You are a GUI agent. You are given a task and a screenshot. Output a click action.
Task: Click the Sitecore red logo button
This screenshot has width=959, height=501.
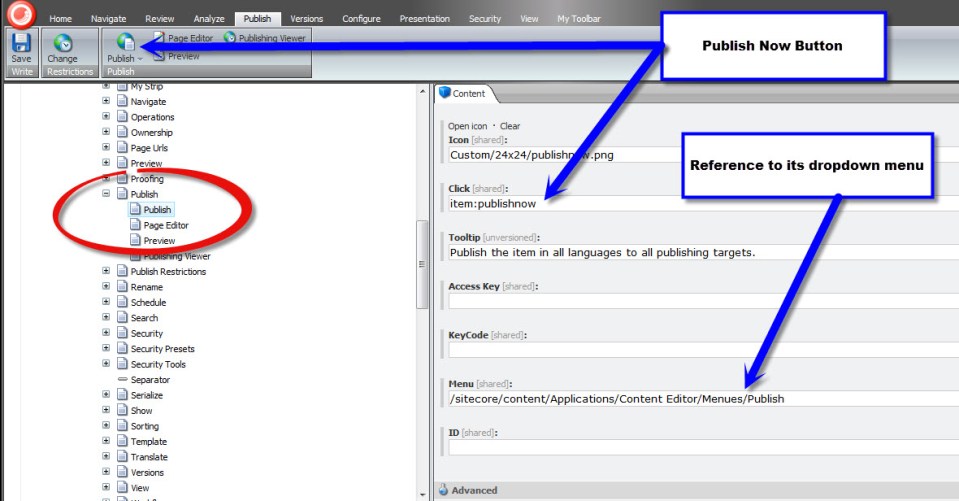point(21,14)
